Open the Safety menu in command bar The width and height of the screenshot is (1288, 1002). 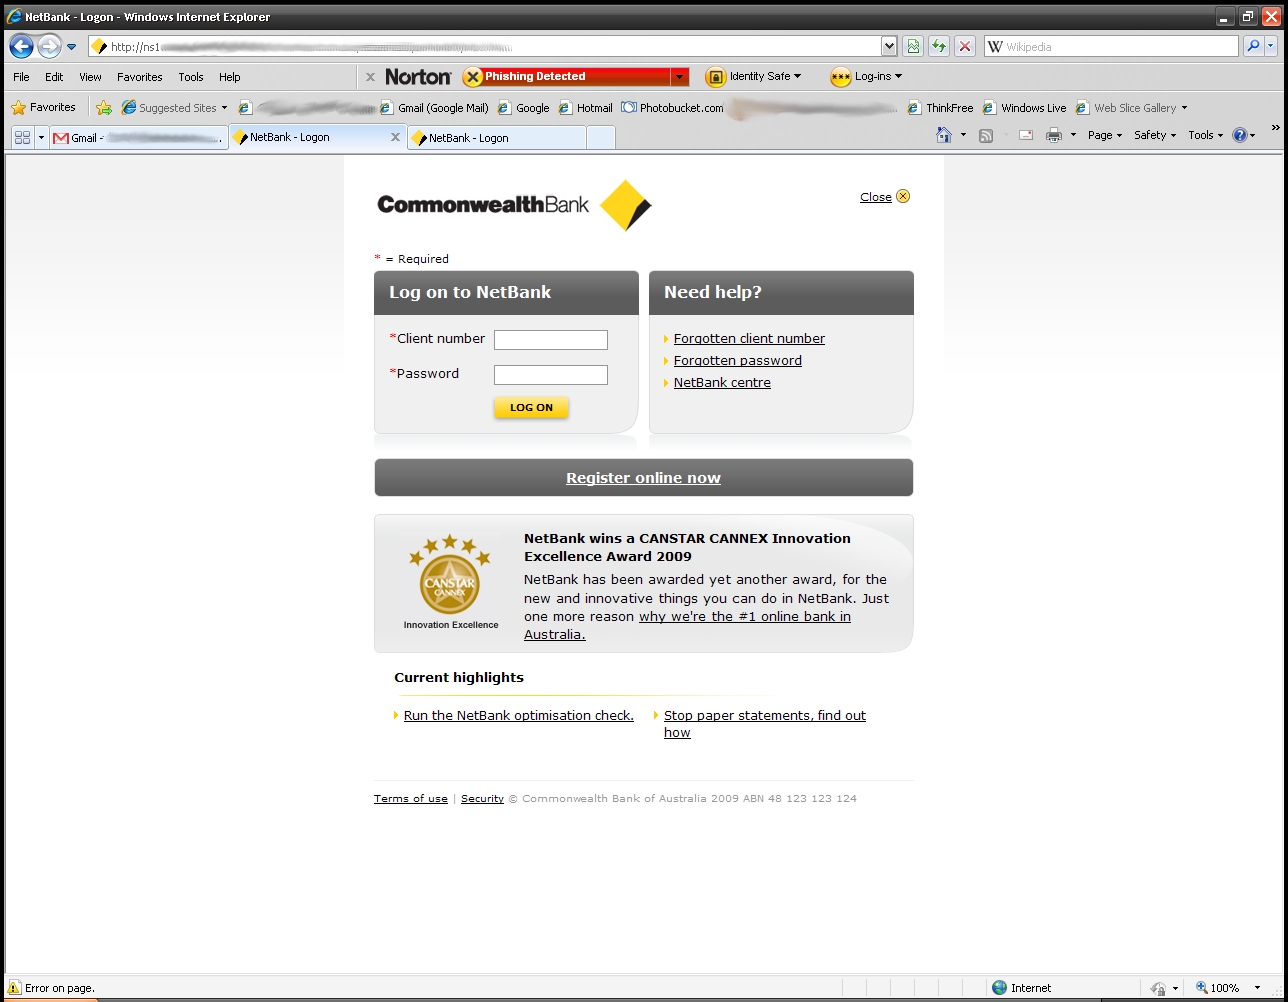pos(1154,135)
